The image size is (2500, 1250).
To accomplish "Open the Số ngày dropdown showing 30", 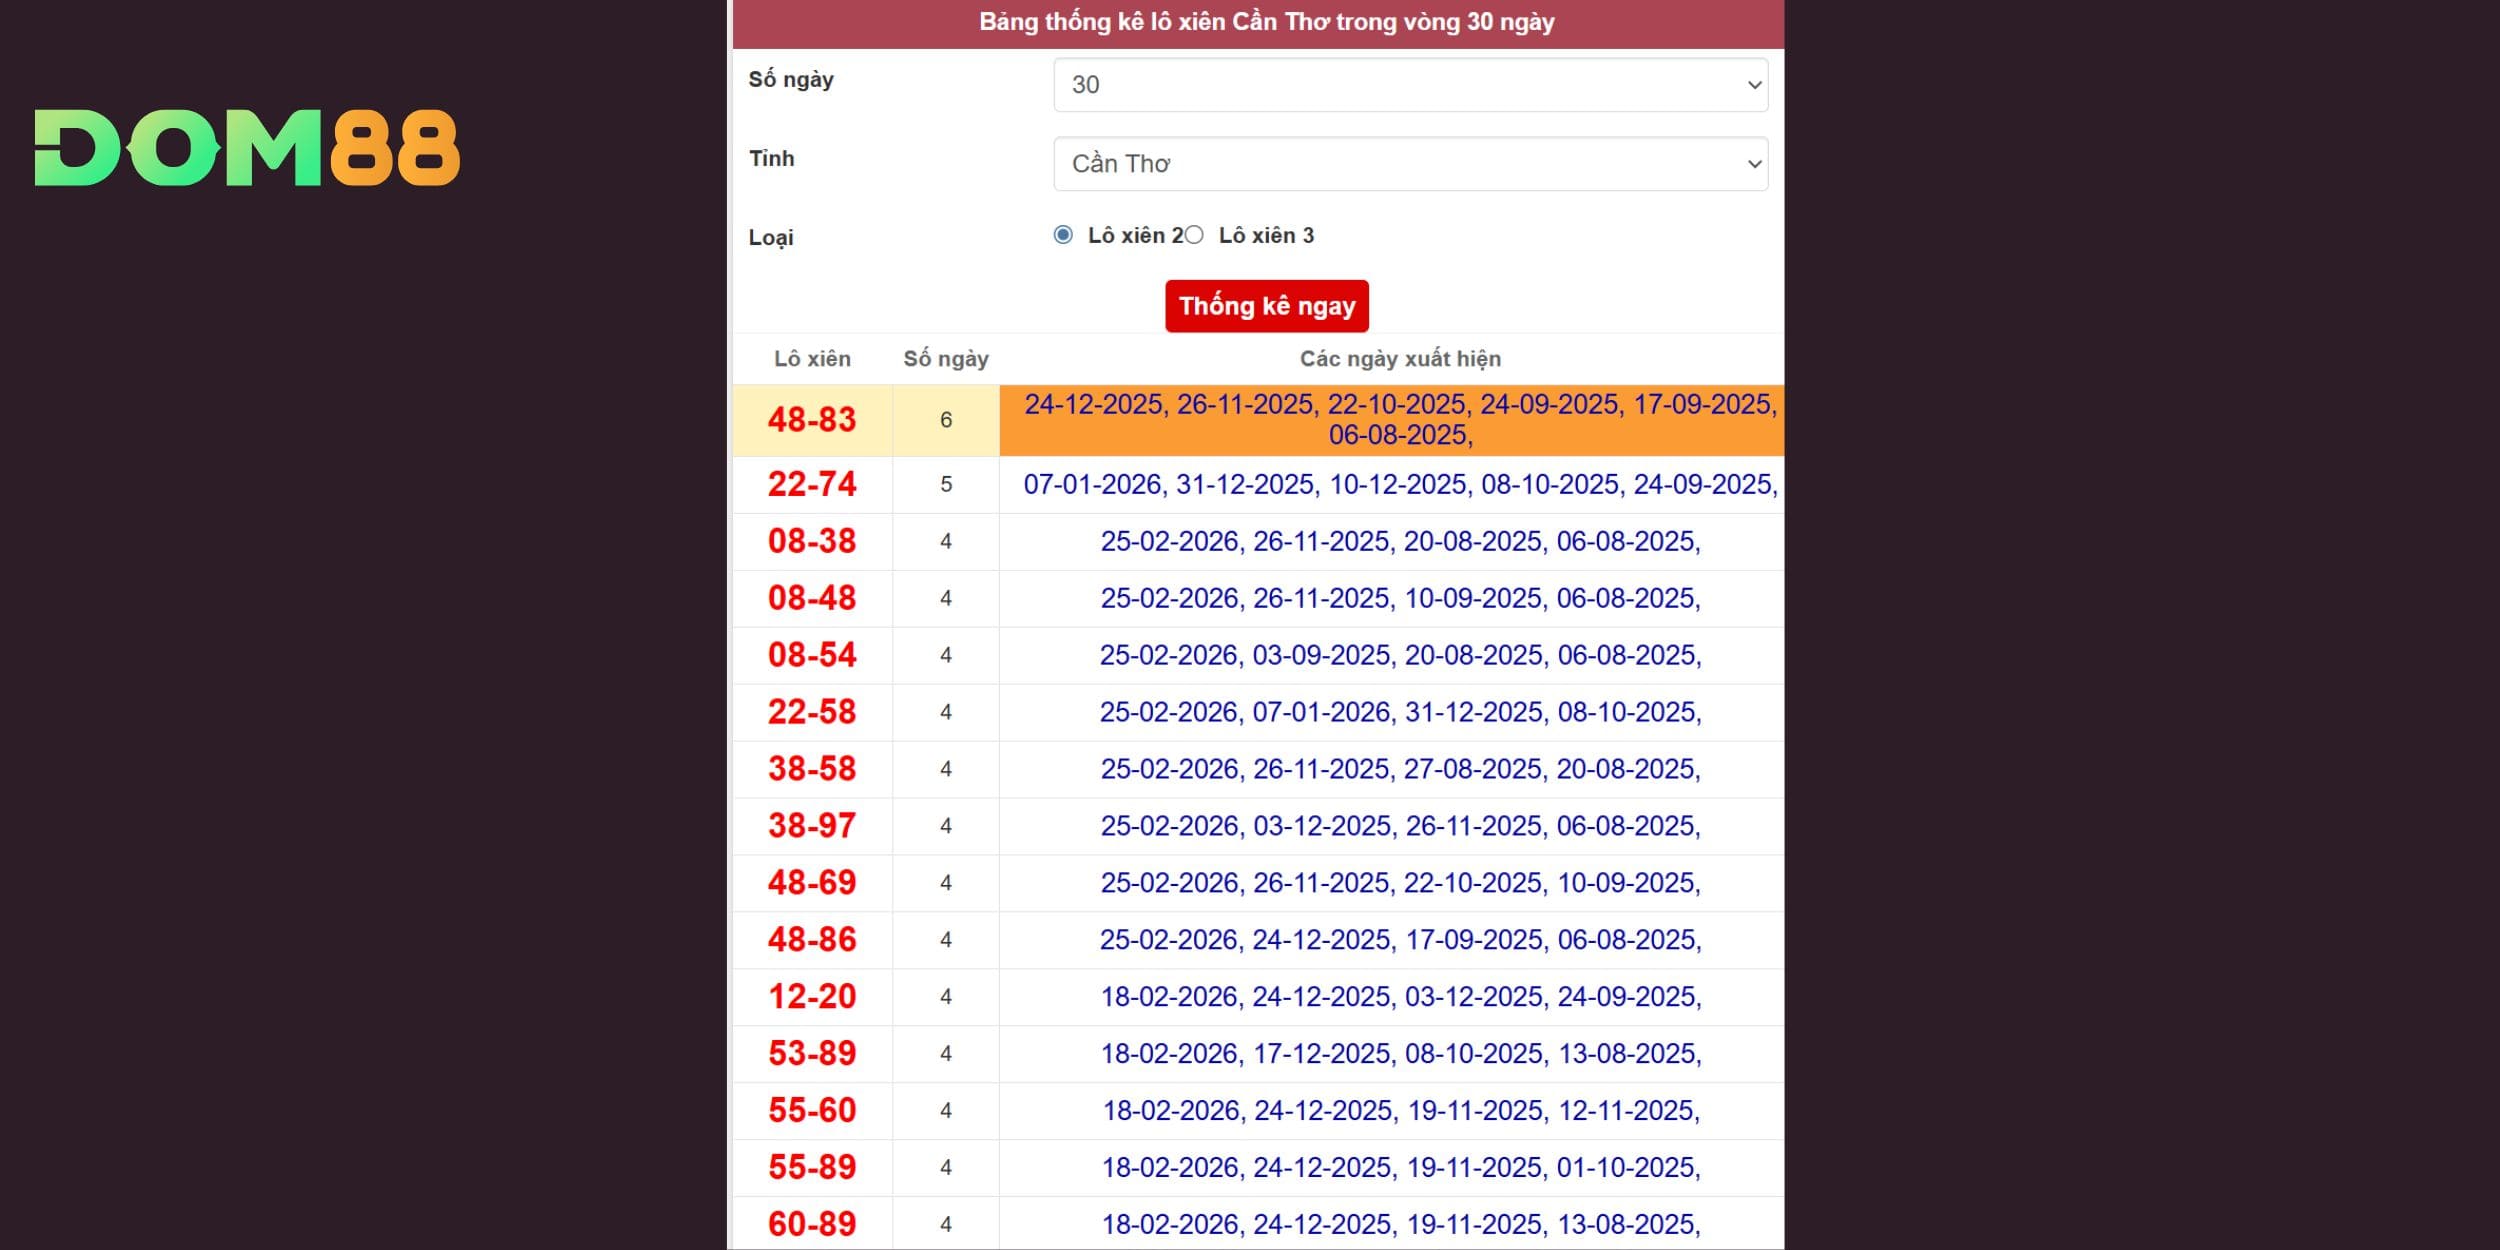I will tap(1410, 85).
